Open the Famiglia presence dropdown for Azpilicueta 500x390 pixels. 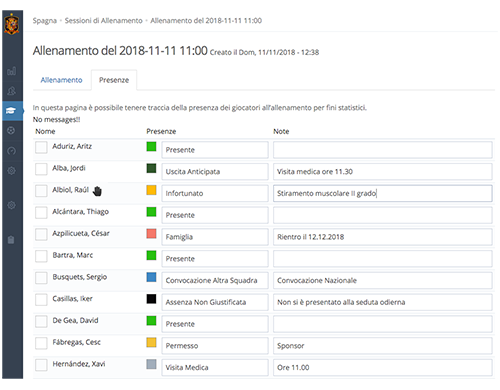[215, 237]
